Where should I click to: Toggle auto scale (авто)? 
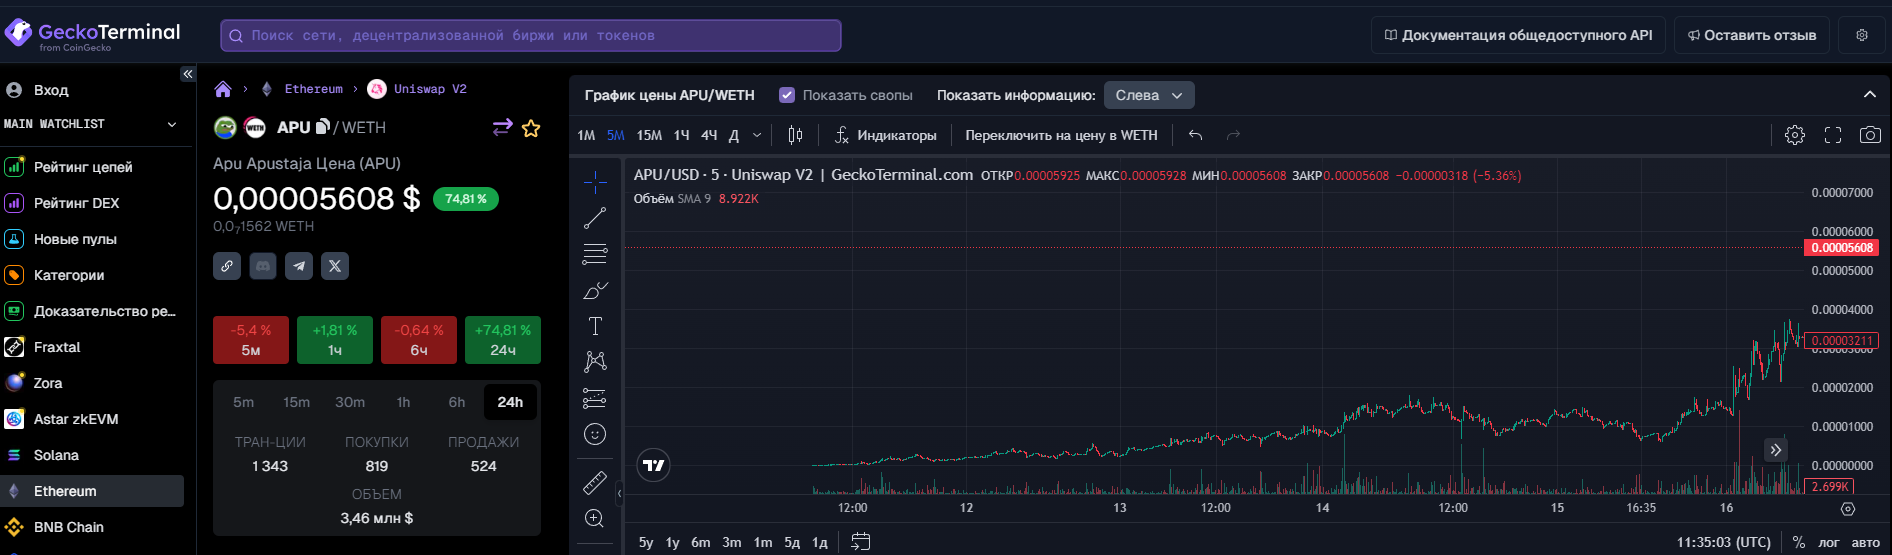(x=1866, y=542)
